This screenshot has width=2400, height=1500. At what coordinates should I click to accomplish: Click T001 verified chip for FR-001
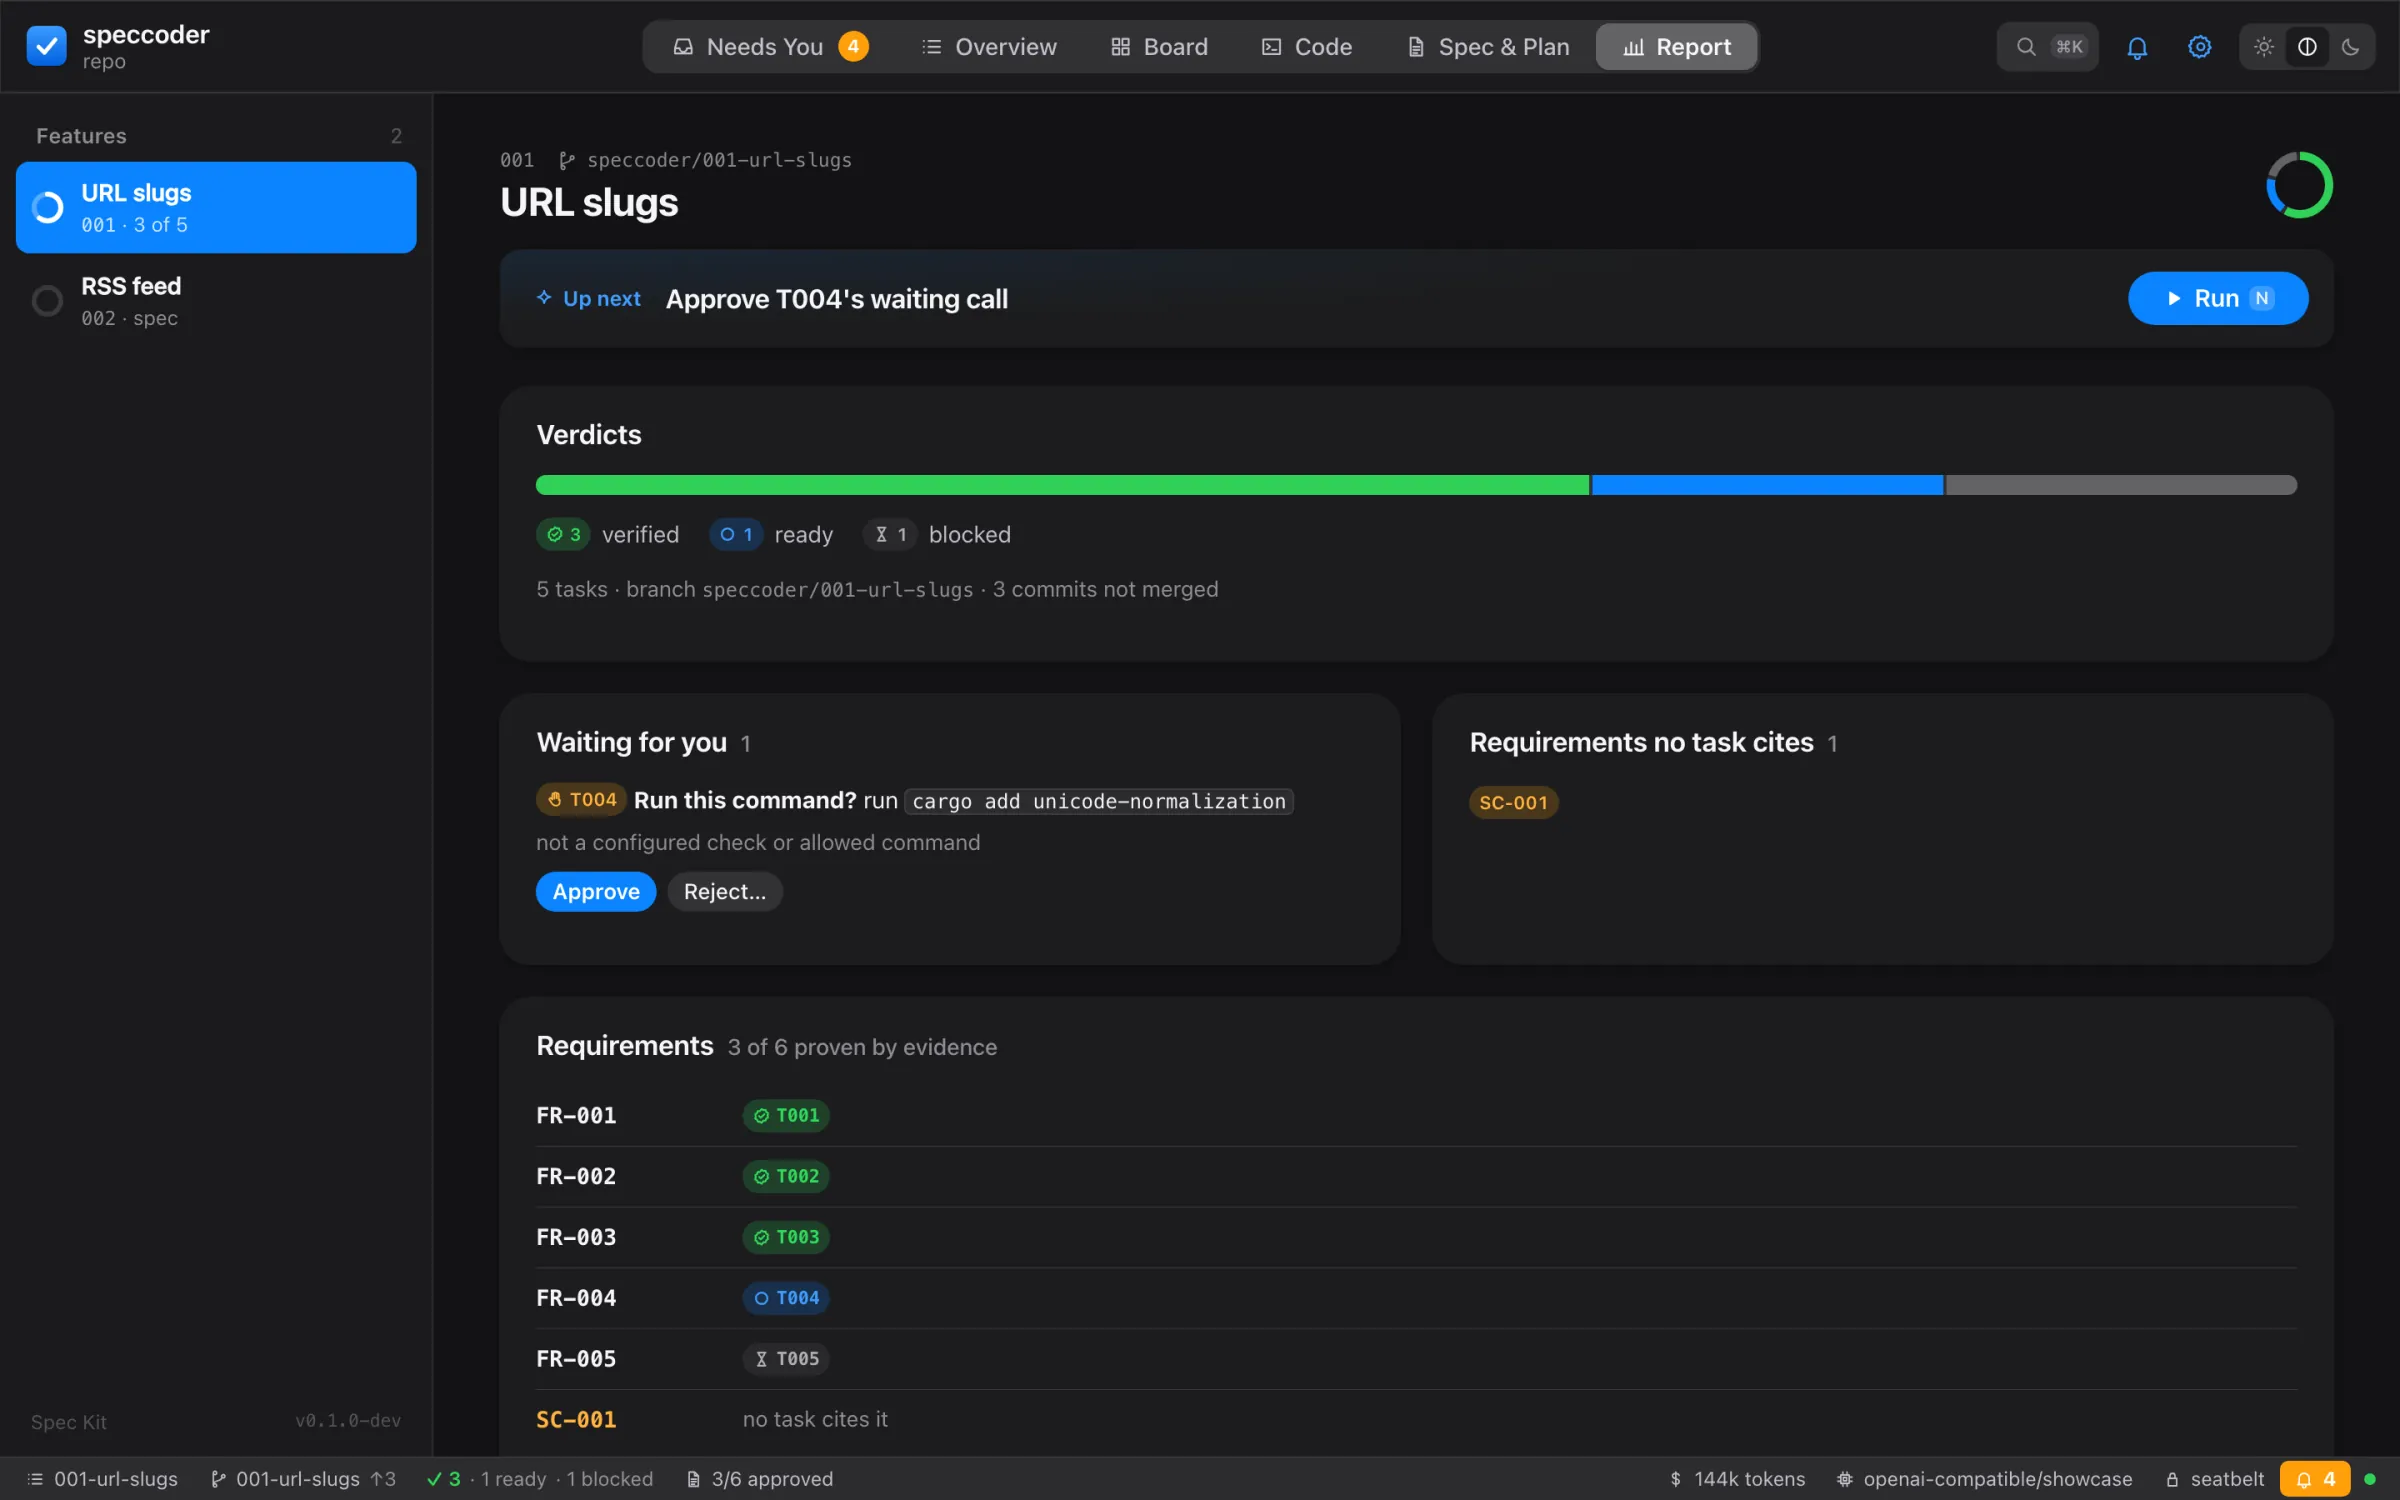(x=786, y=1115)
